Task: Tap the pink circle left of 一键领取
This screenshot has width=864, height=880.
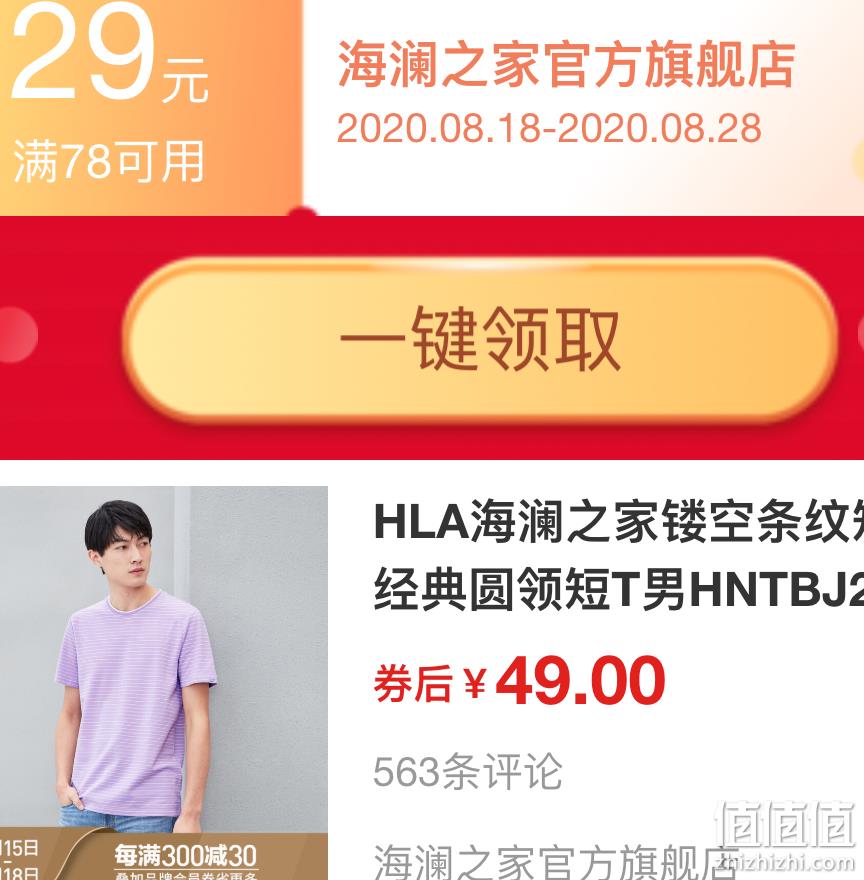Action: coord(17,334)
